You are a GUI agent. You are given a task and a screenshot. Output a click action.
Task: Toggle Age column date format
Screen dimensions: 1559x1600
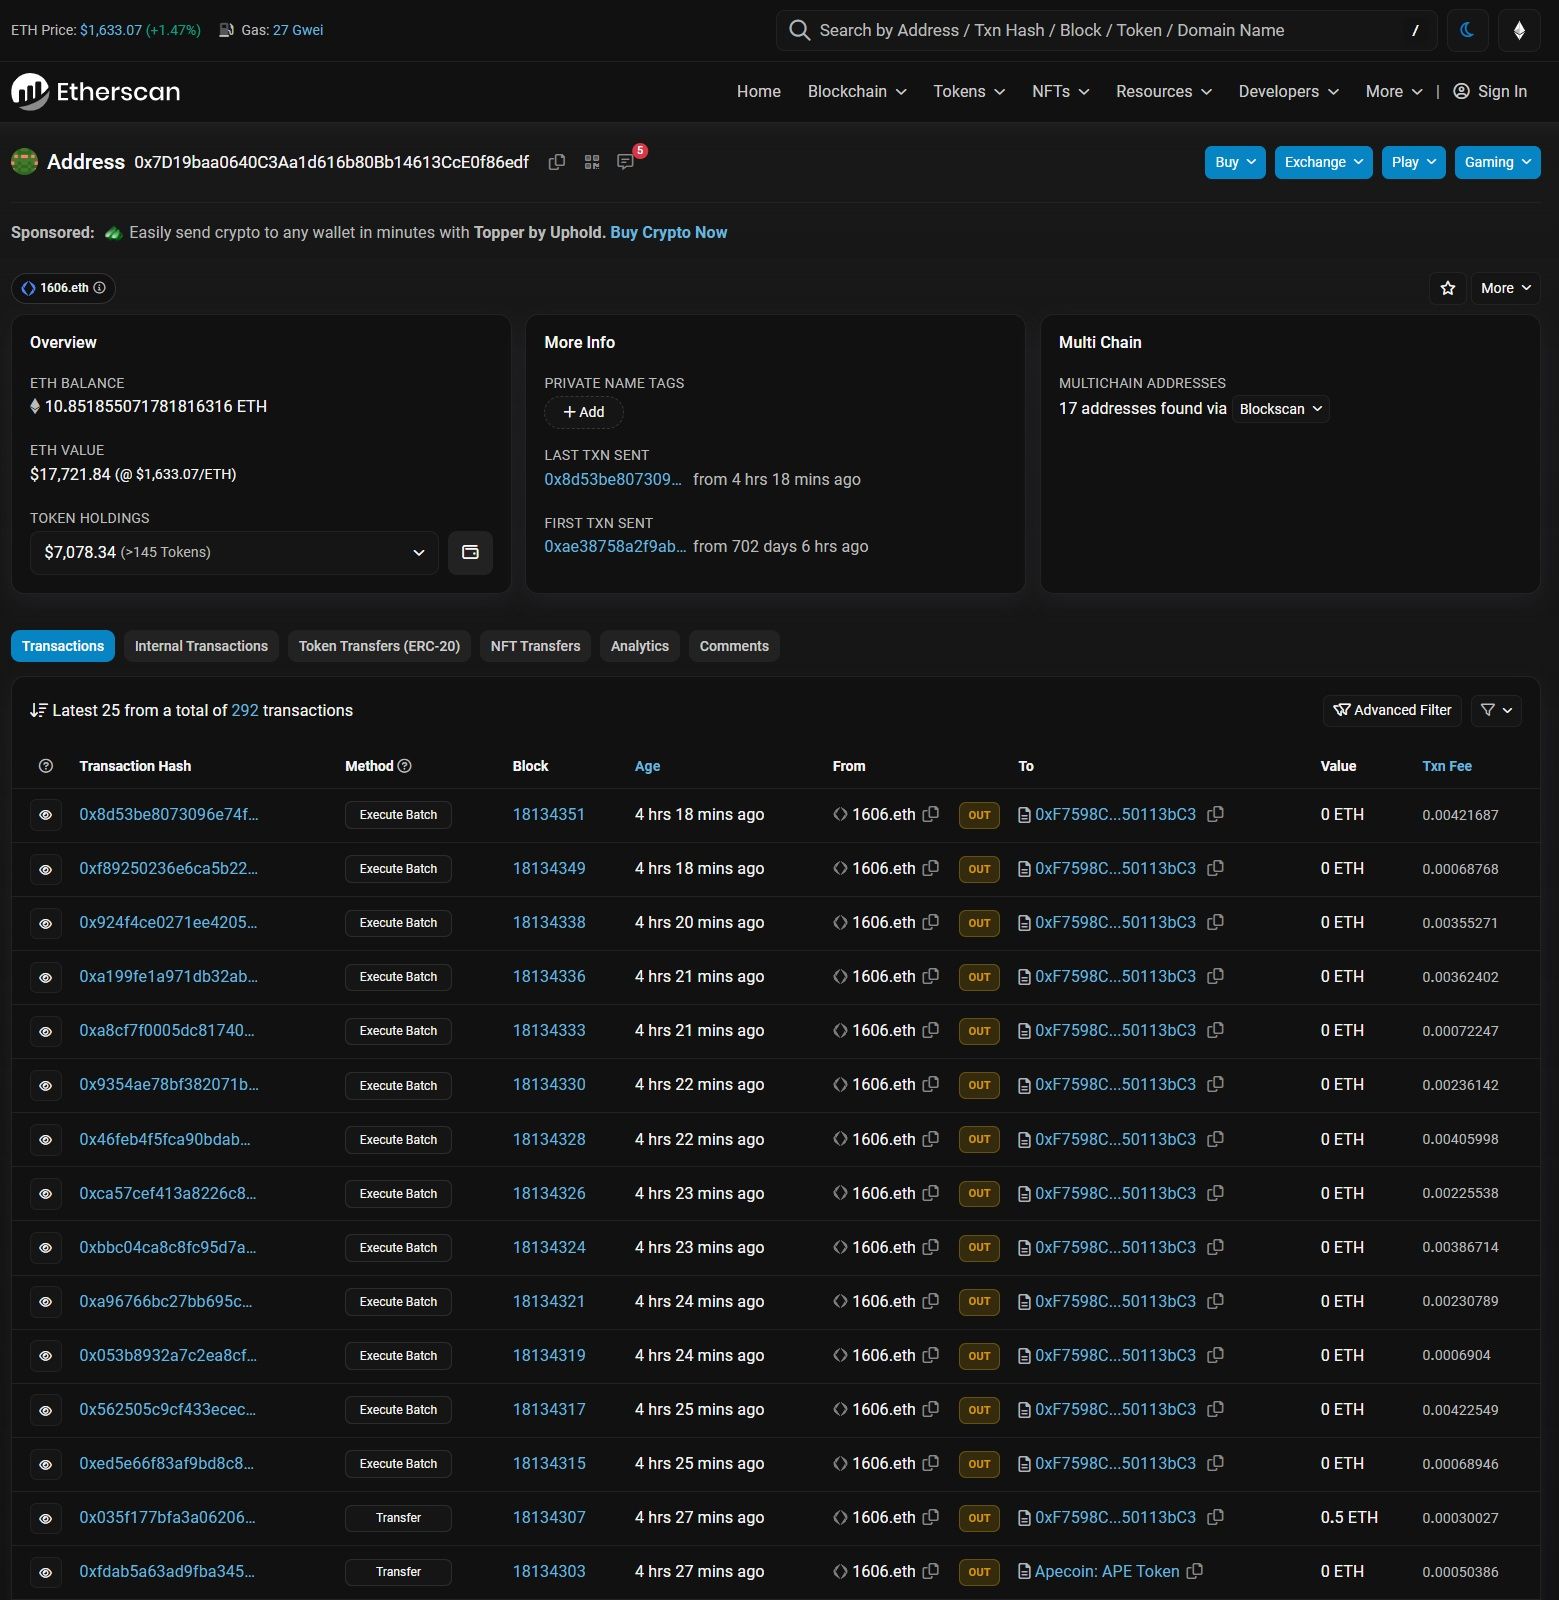pos(647,766)
